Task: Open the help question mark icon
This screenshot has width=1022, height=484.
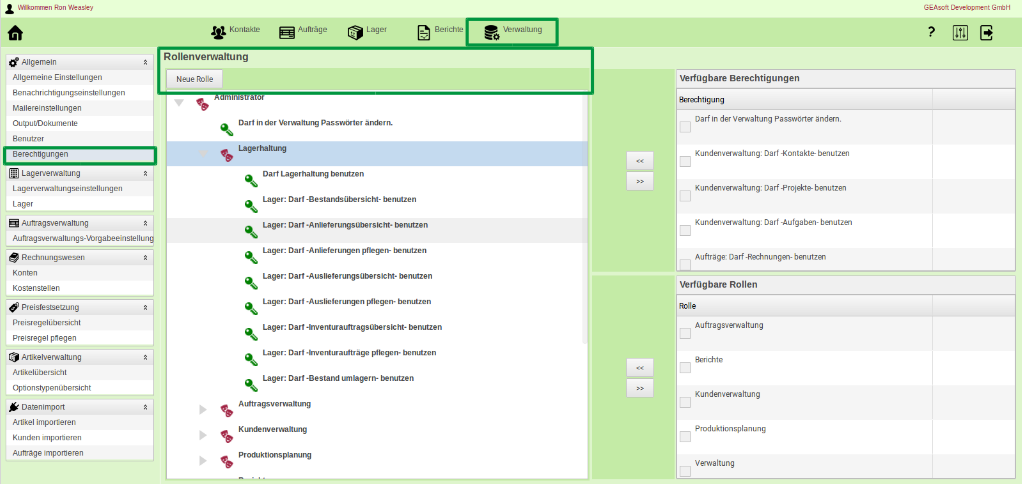Action: point(931,33)
